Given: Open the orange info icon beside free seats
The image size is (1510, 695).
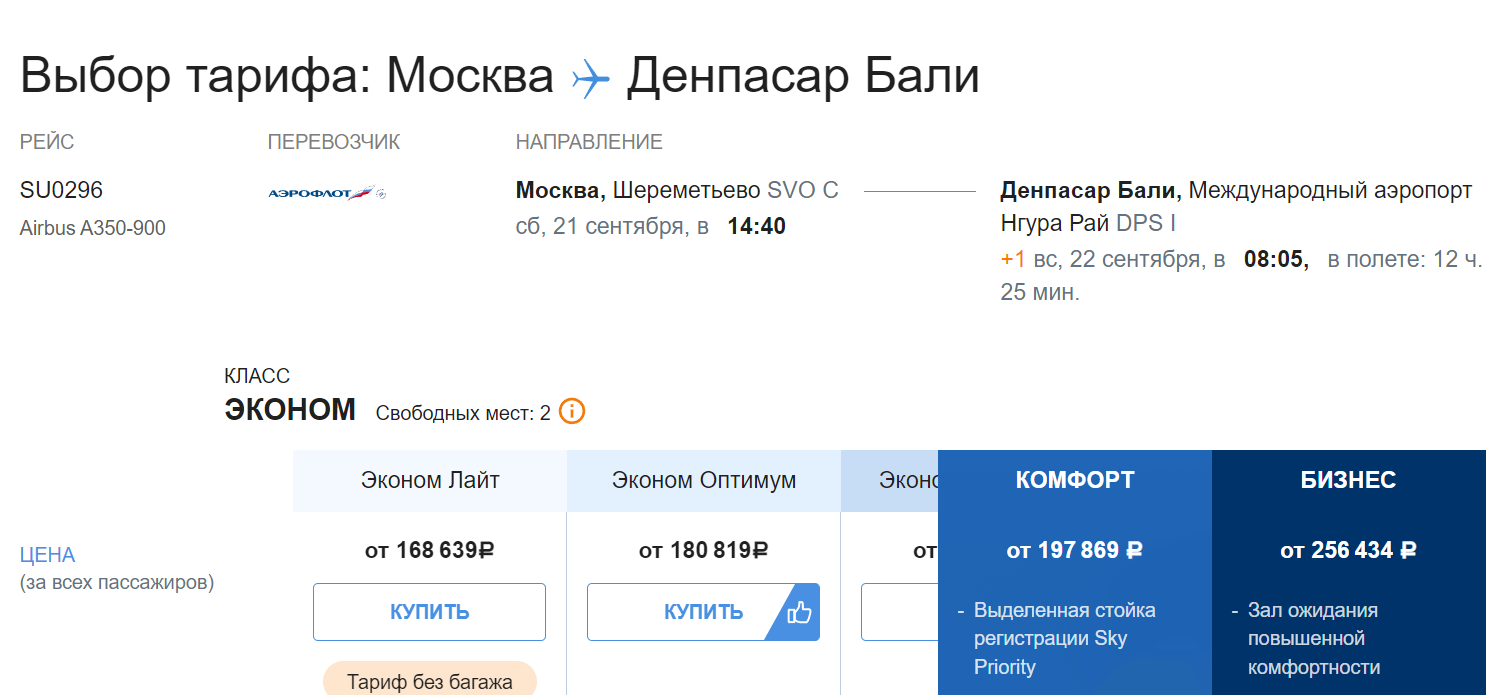Looking at the screenshot, I should click(x=572, y=411).
